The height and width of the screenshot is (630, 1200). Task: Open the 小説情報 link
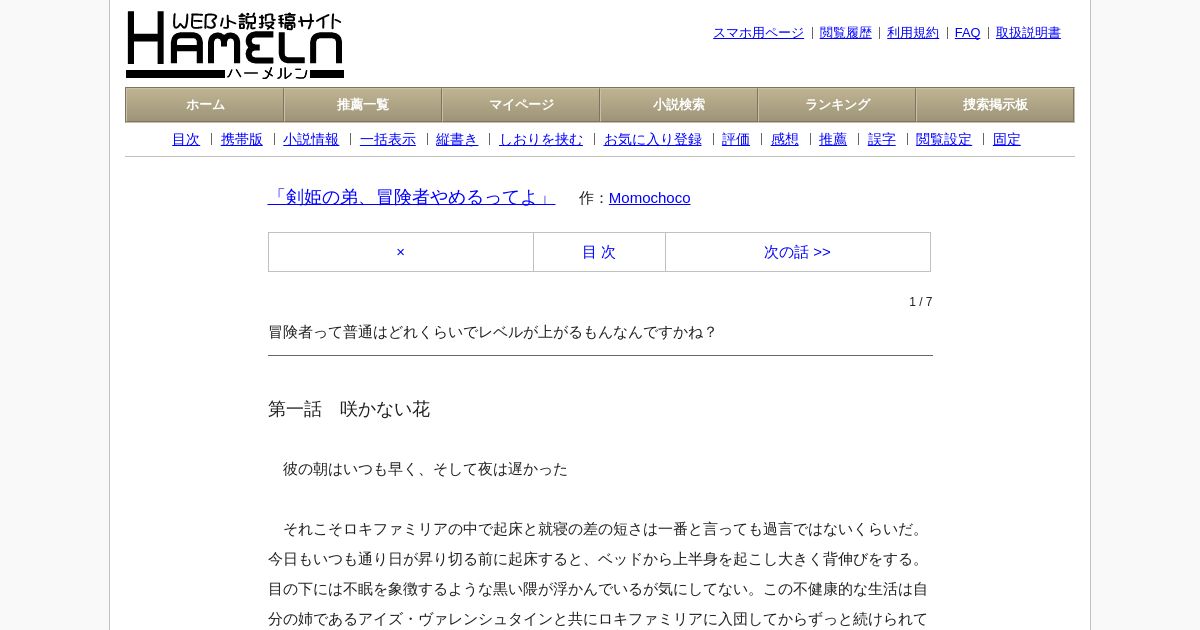(x=311, y=140)
